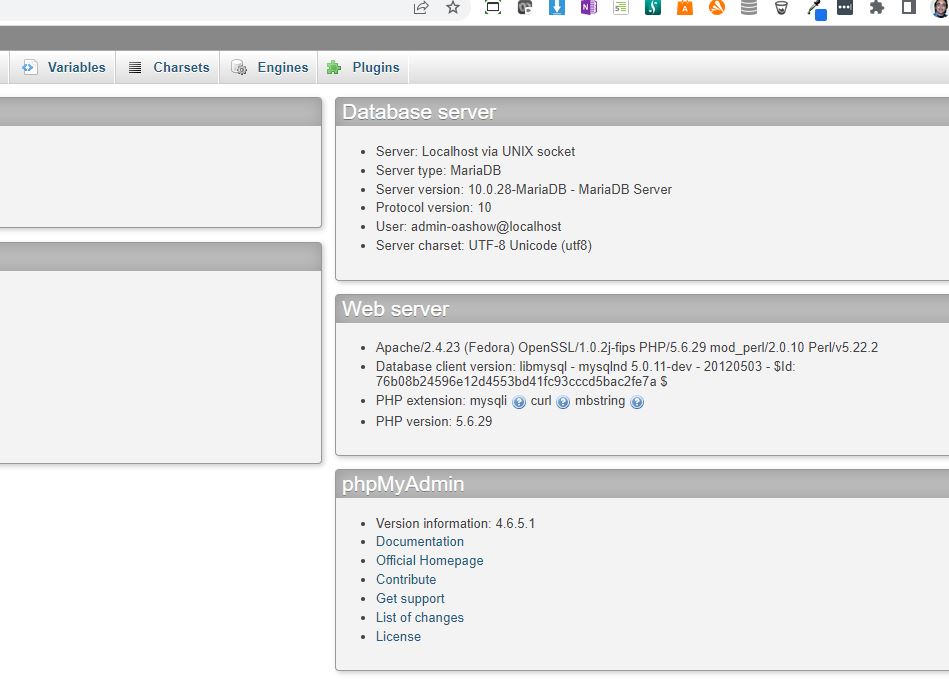Toggle the browser side panel icon

(x=908, y=7)
